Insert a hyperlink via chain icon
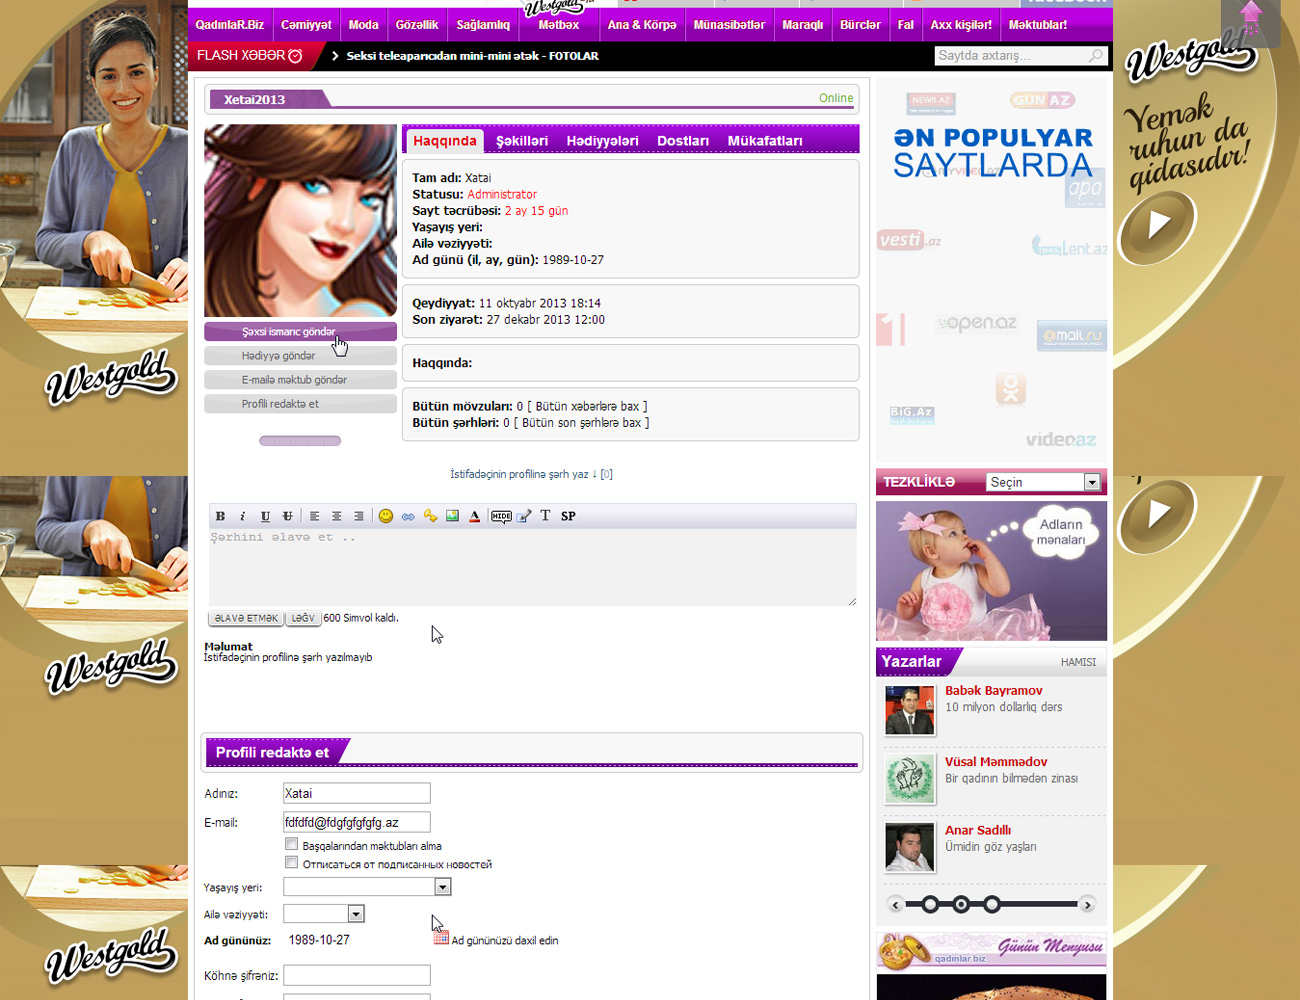 point(408,516)
